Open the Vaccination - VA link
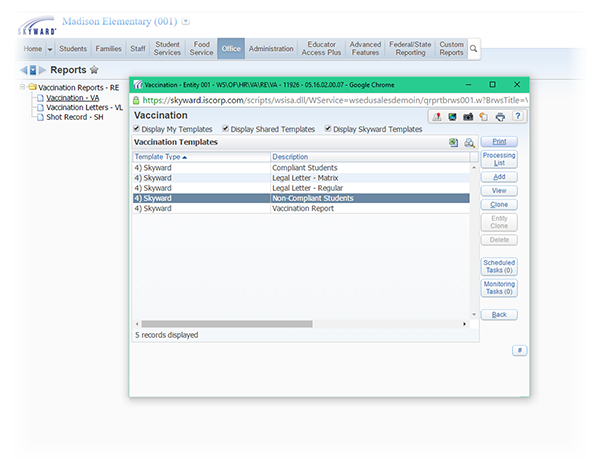600x469 pixels. (73, 98)
